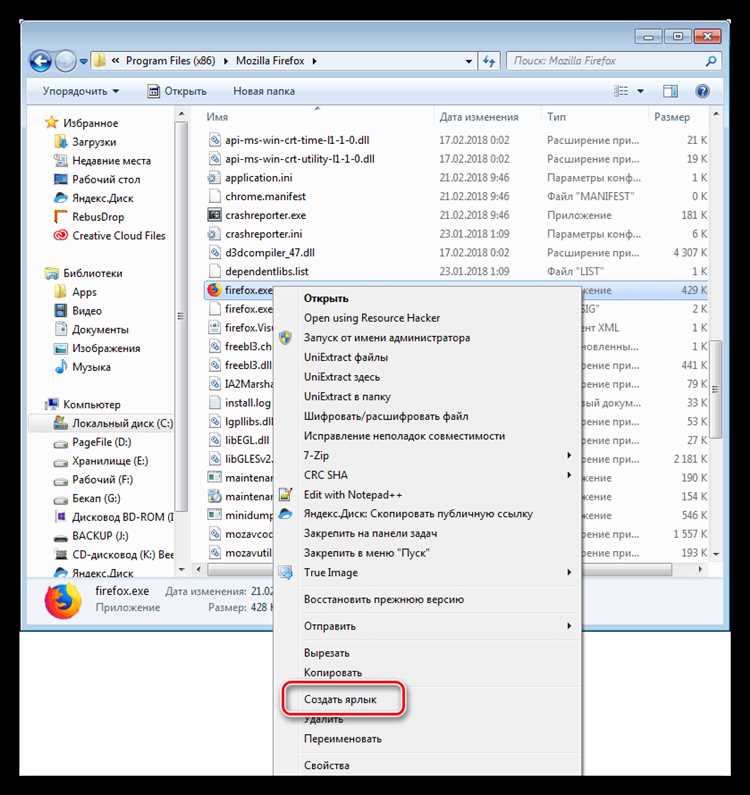This screenshot has width=750, height=795.
Task: Select Библиотеки in the navigation tree
Action: [93, 273]
